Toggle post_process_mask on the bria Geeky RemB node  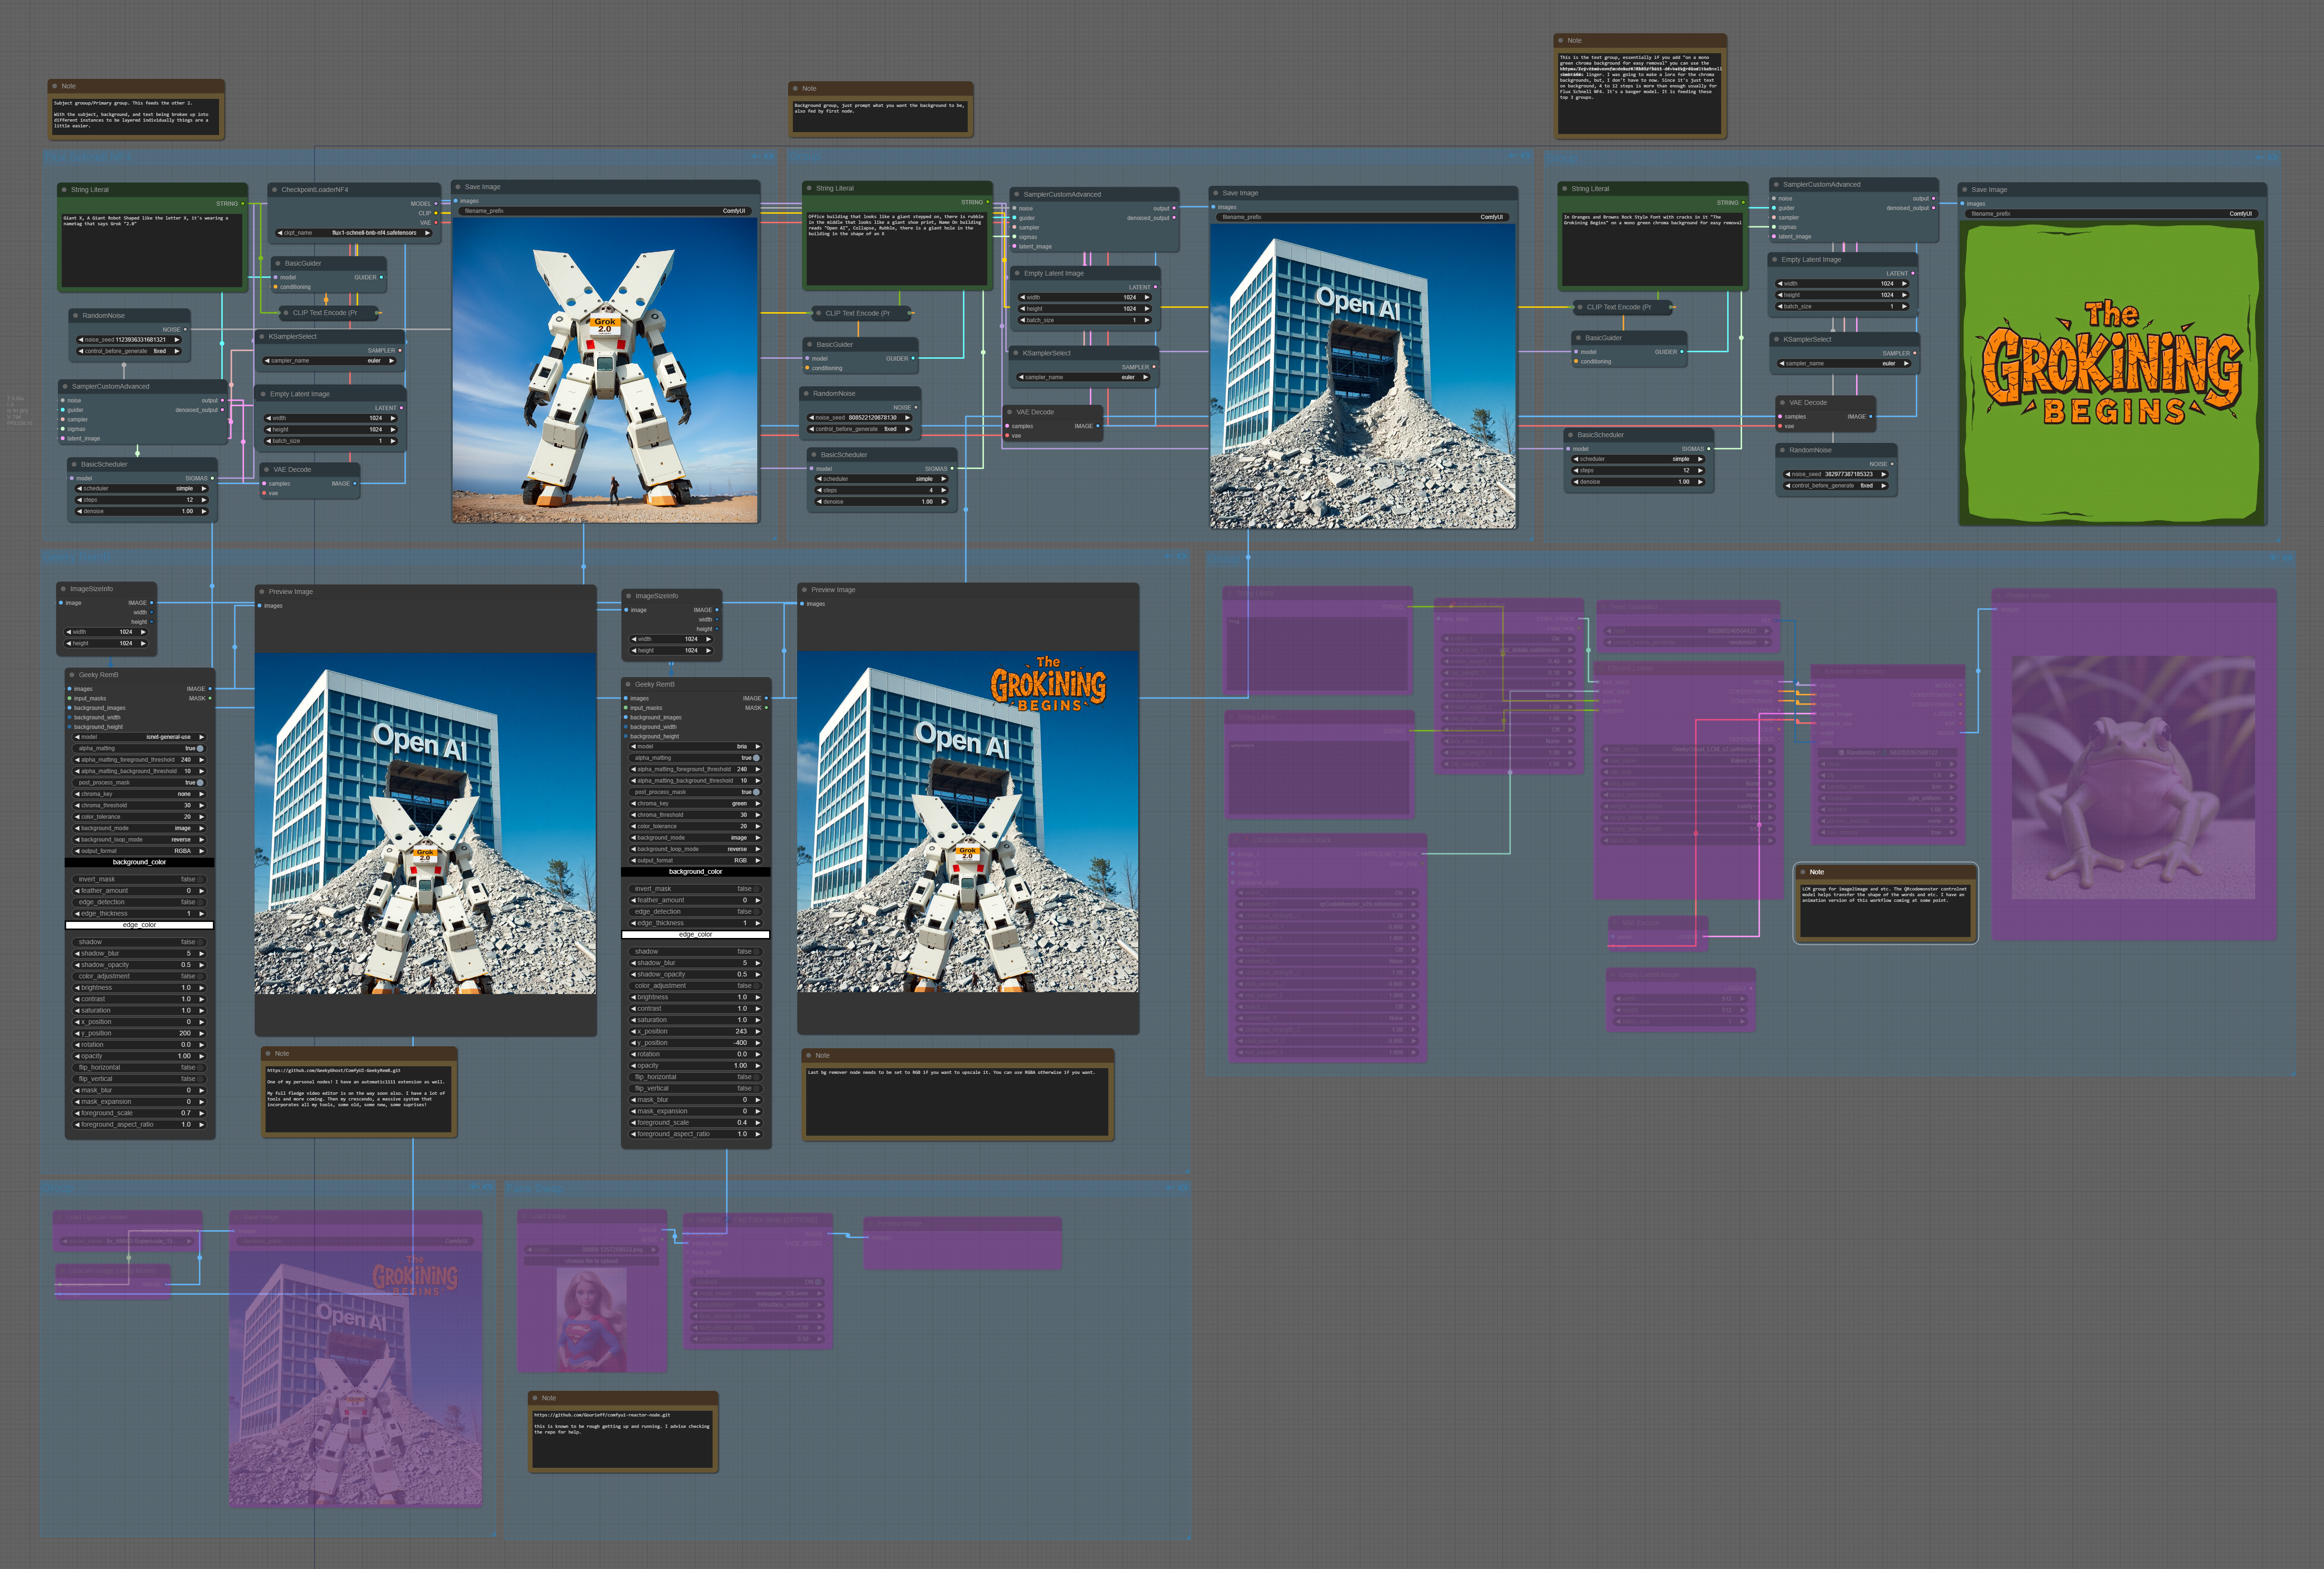pyautogui.click(x=756, y=792)
